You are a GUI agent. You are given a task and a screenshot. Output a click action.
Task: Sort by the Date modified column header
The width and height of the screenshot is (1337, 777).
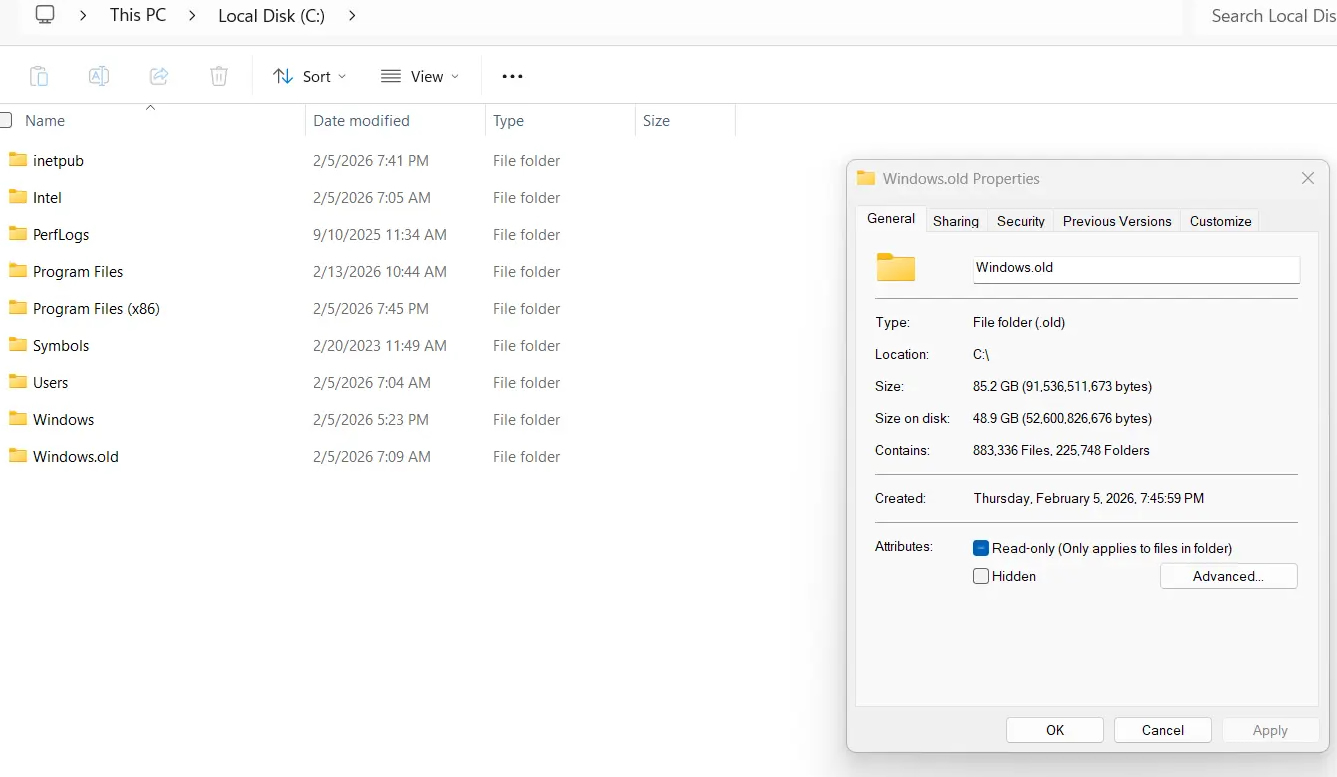click(361, 120)
